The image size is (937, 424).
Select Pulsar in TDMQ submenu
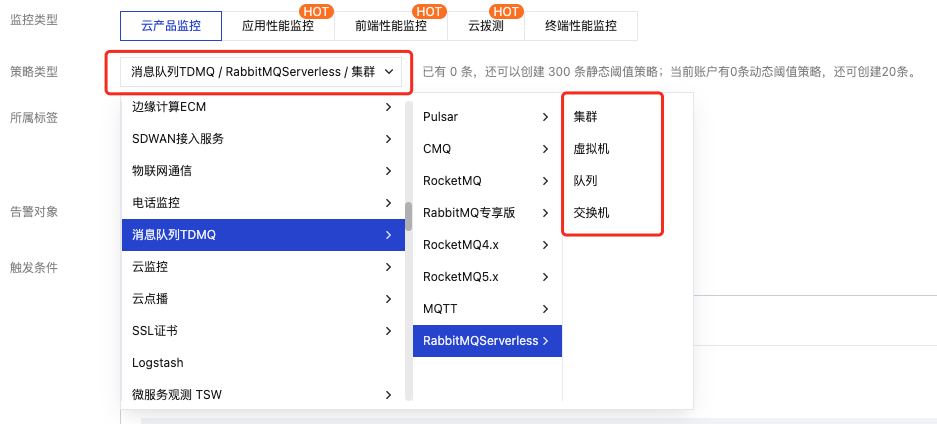click(x=487, y=117)
